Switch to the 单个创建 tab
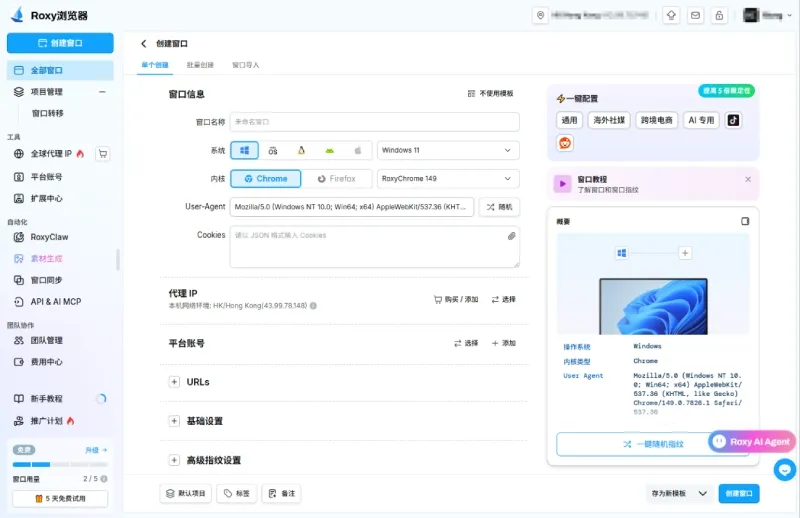Image resolution: width=800 pixels, height=518 pixels. 155,65
